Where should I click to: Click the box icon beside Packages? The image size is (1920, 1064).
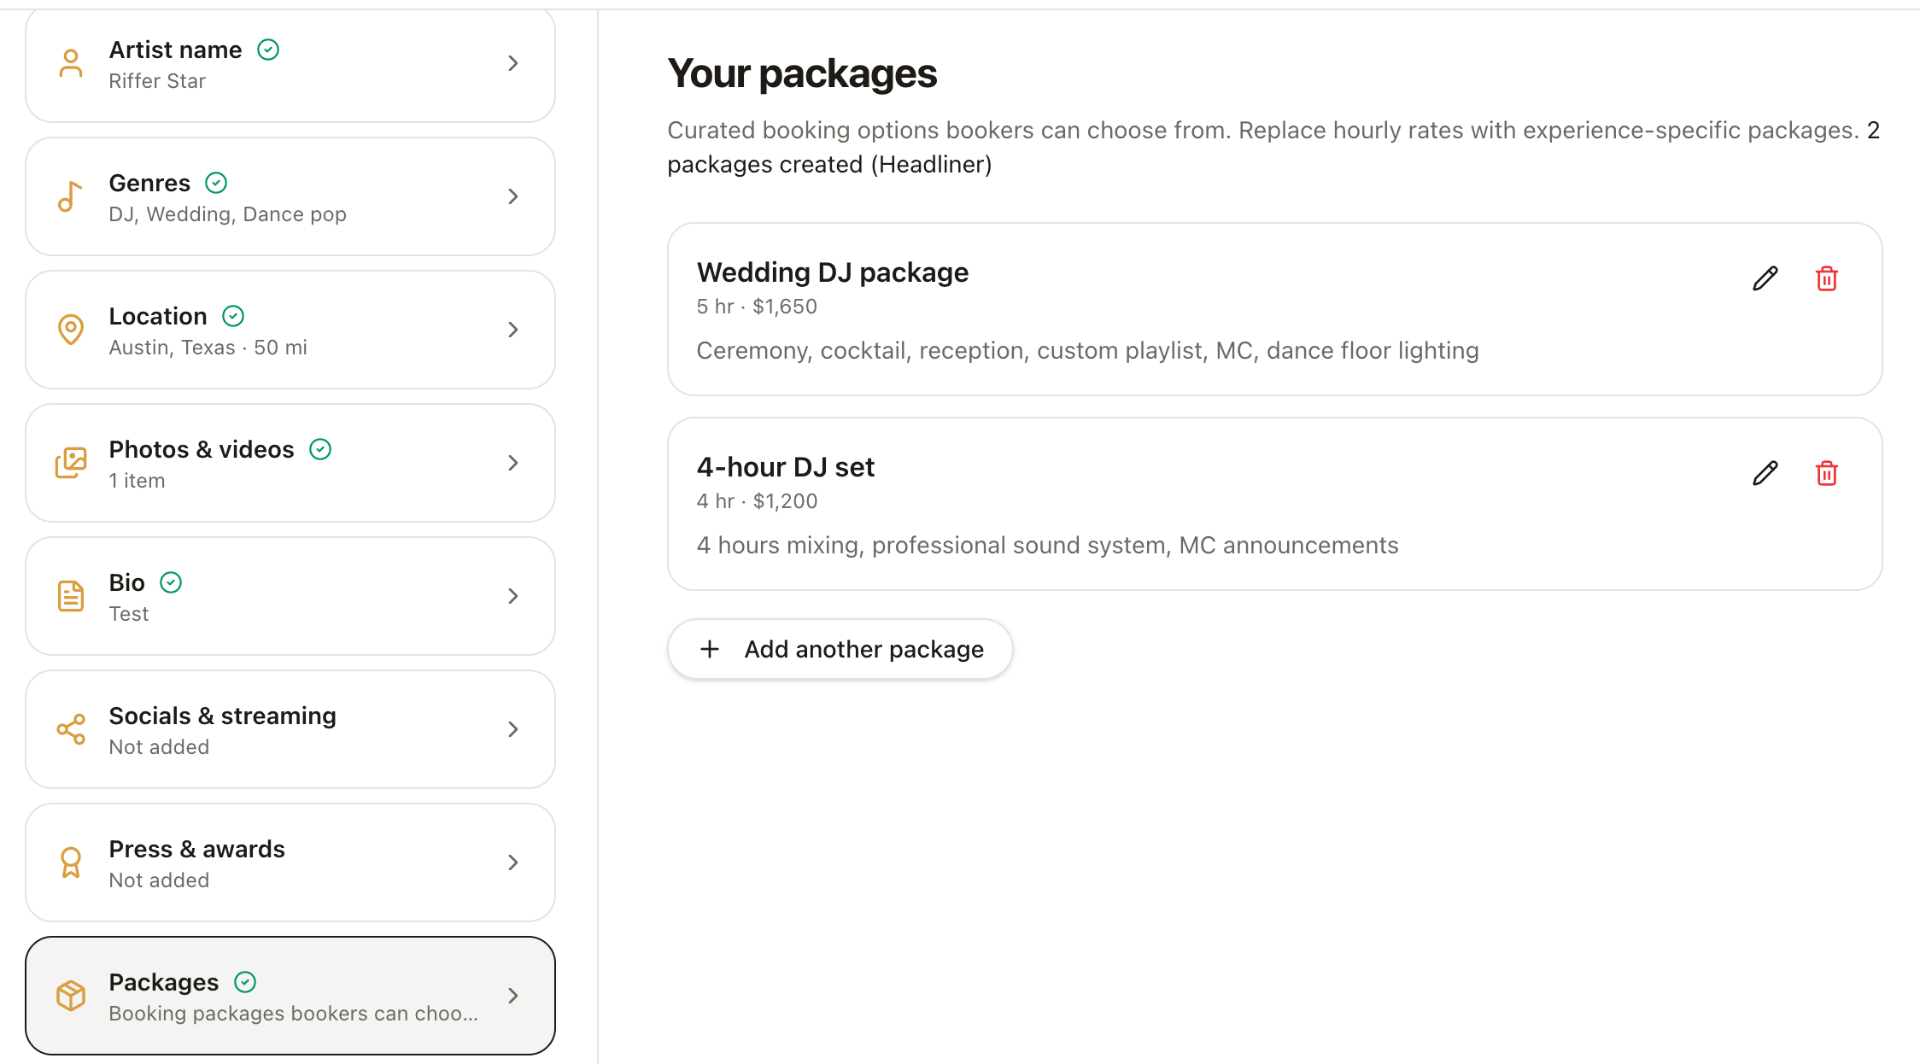(x=70, y=995)
